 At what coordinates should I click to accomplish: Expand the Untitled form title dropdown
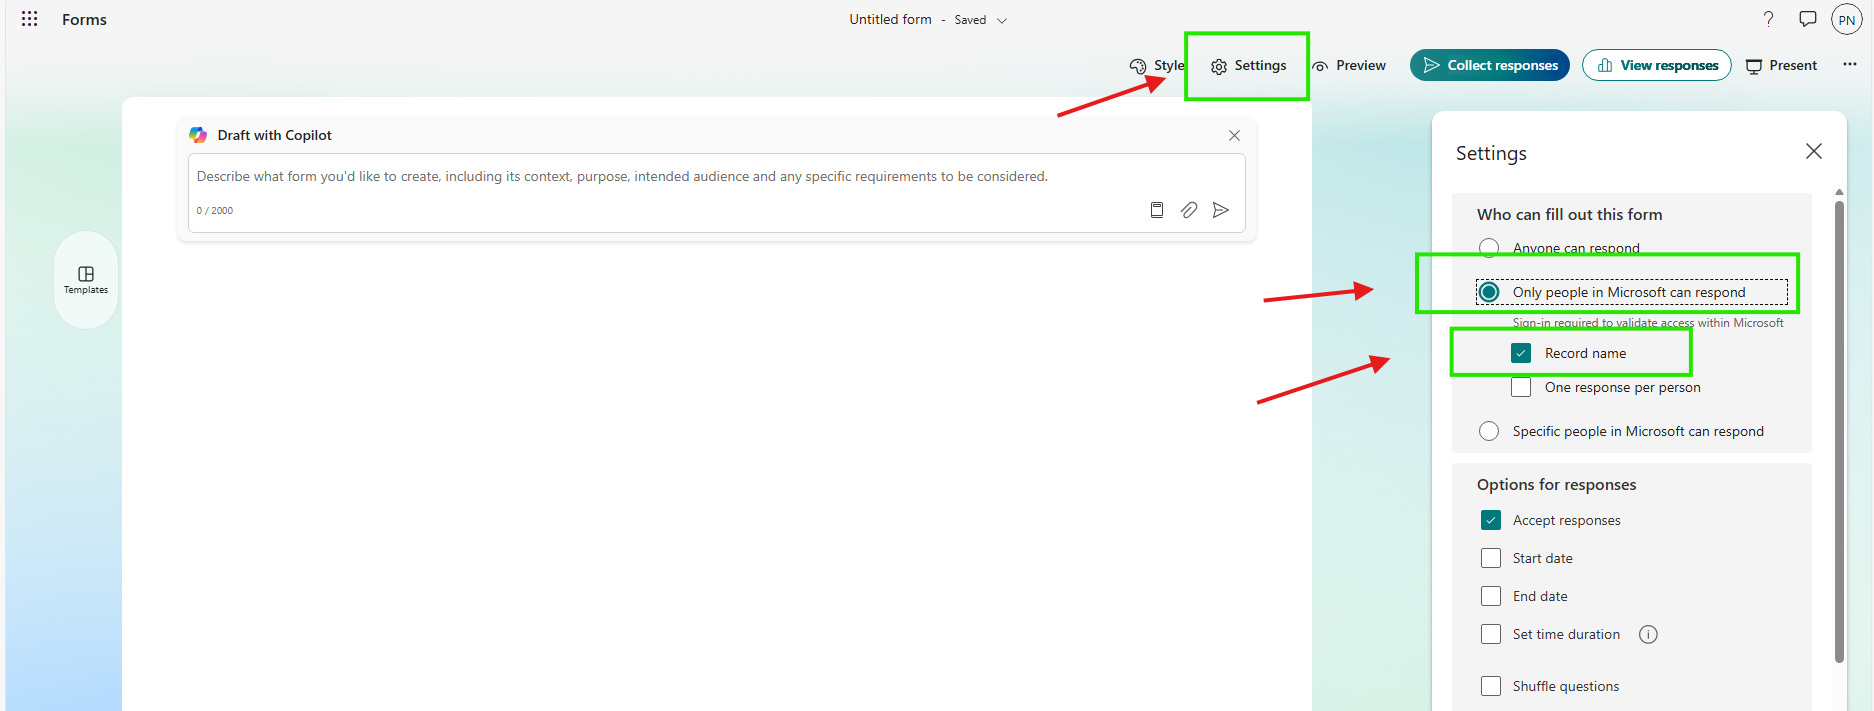[1002, 20]
